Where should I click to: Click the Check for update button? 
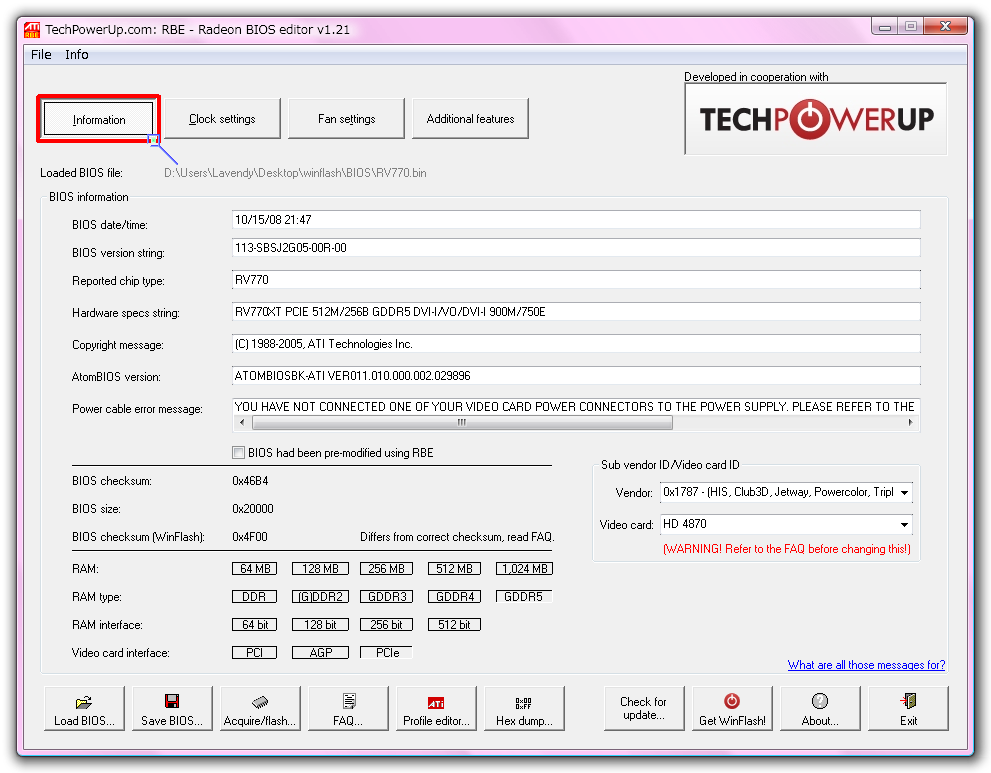click(x=643, y=709)
